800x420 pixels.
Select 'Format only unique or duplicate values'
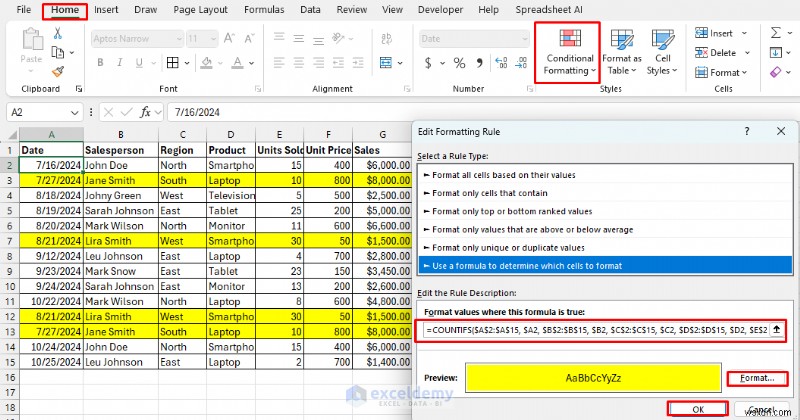pos(606,248)
